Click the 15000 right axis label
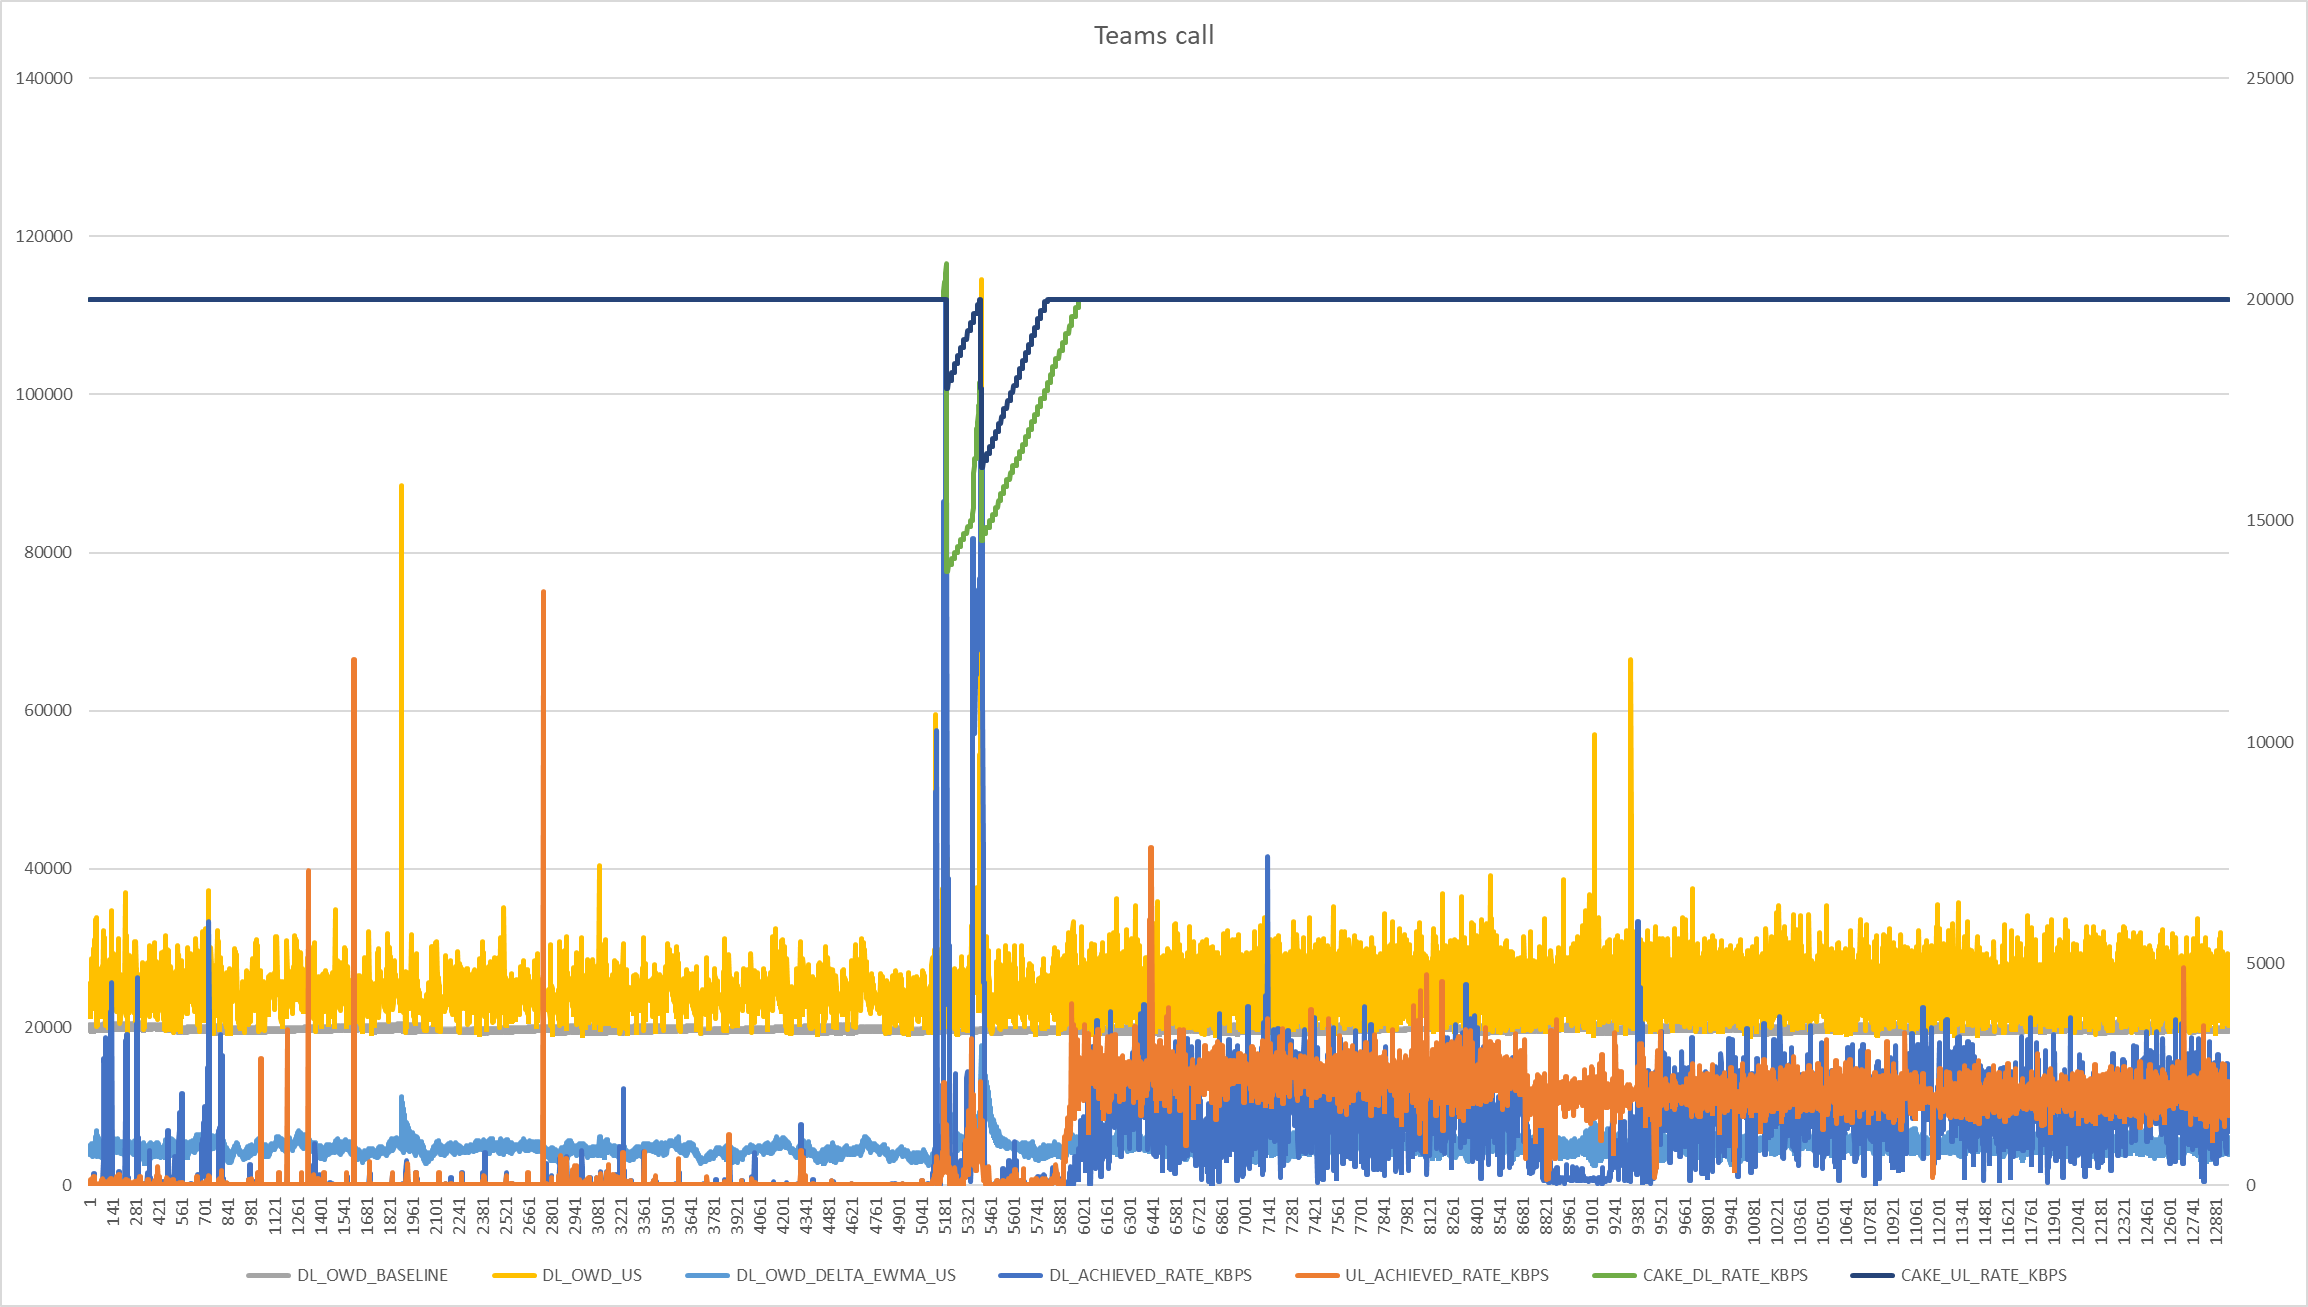The width and height of the screenshot is (2308, 1307). click(2270, 520)
